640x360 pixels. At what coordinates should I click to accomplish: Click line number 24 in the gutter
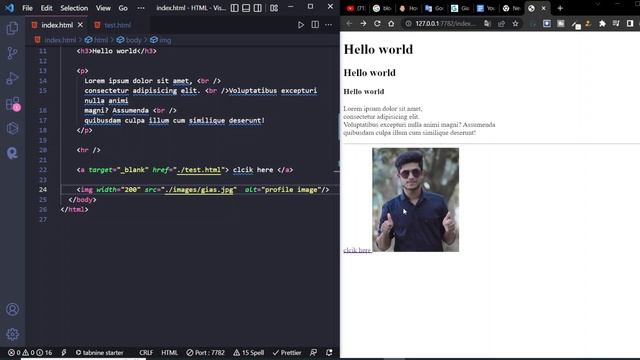click(43, 190)
